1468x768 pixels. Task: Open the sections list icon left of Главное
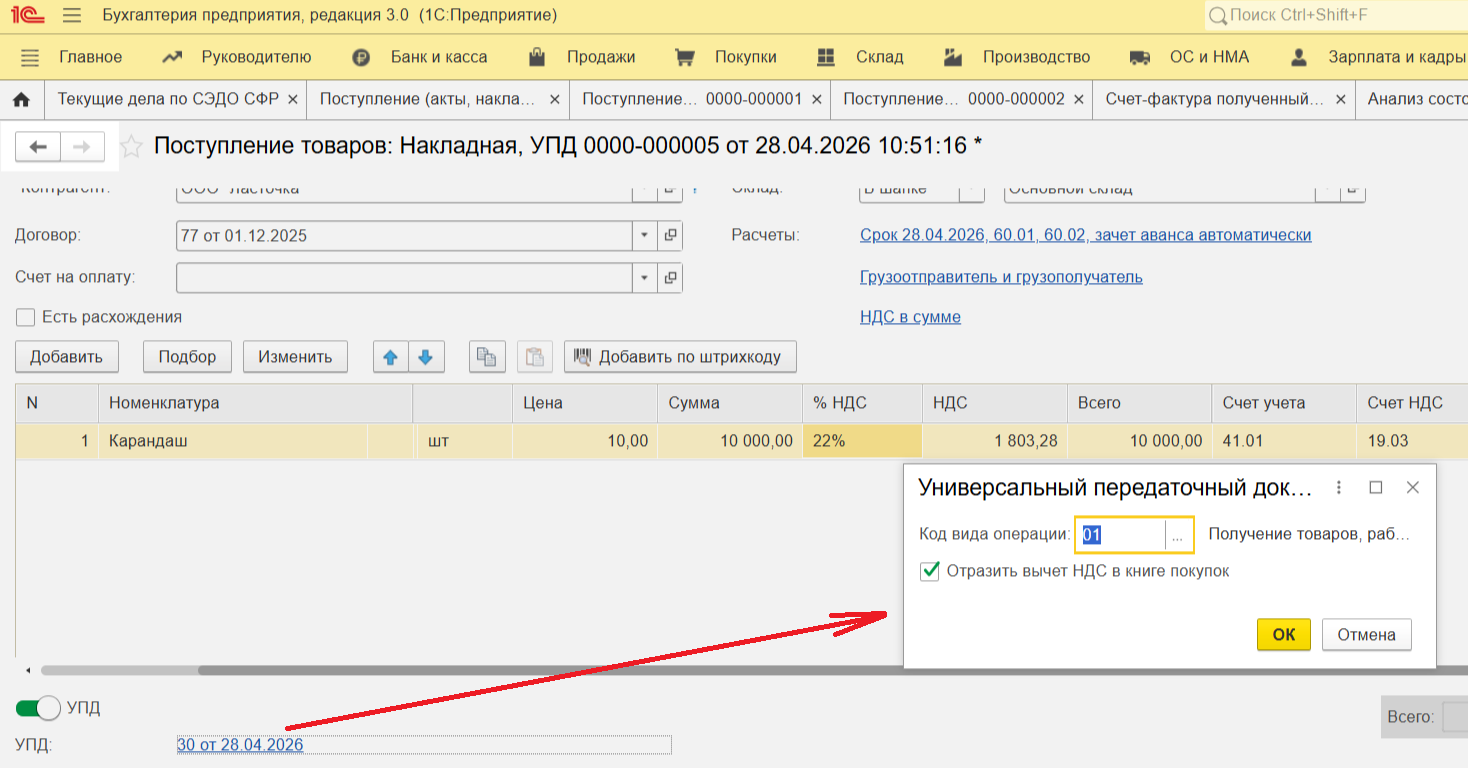[30, 57]
